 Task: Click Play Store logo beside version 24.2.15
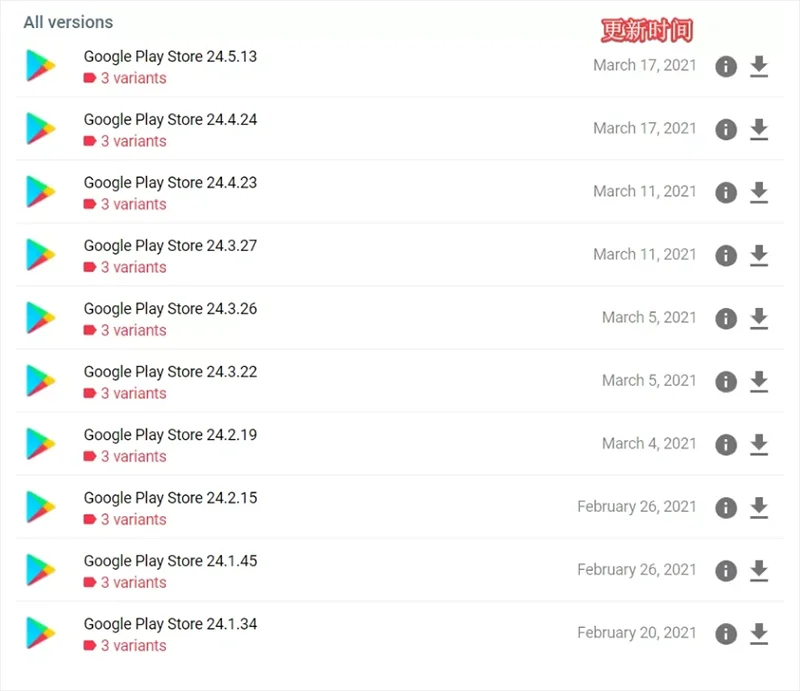(40, 507)
